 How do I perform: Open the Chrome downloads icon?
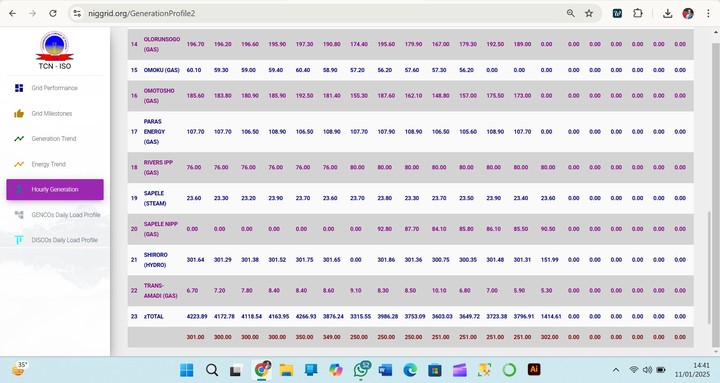click(668, 13)
